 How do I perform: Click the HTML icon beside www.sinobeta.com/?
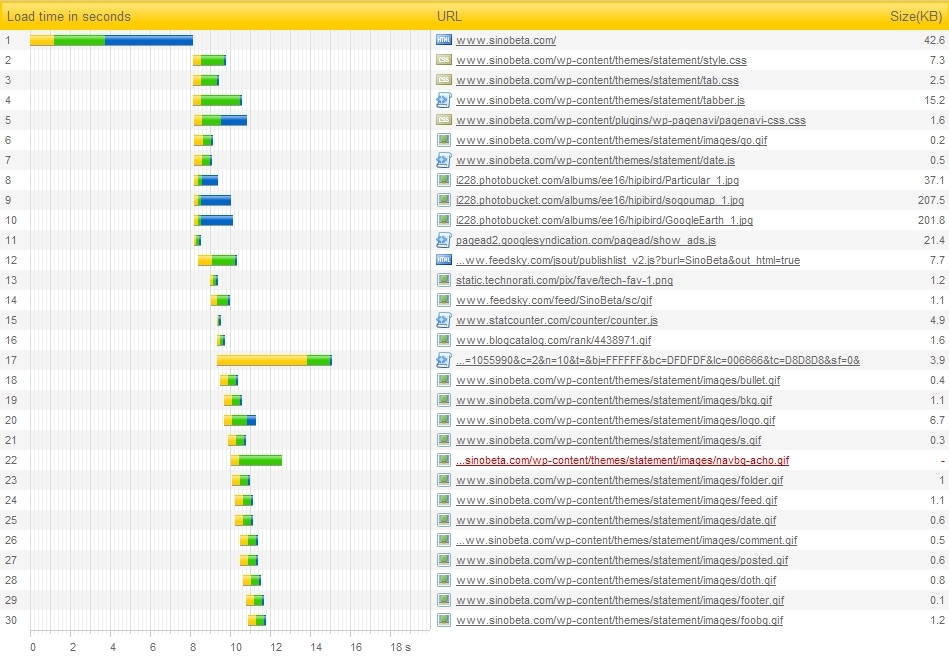[444, 40]
